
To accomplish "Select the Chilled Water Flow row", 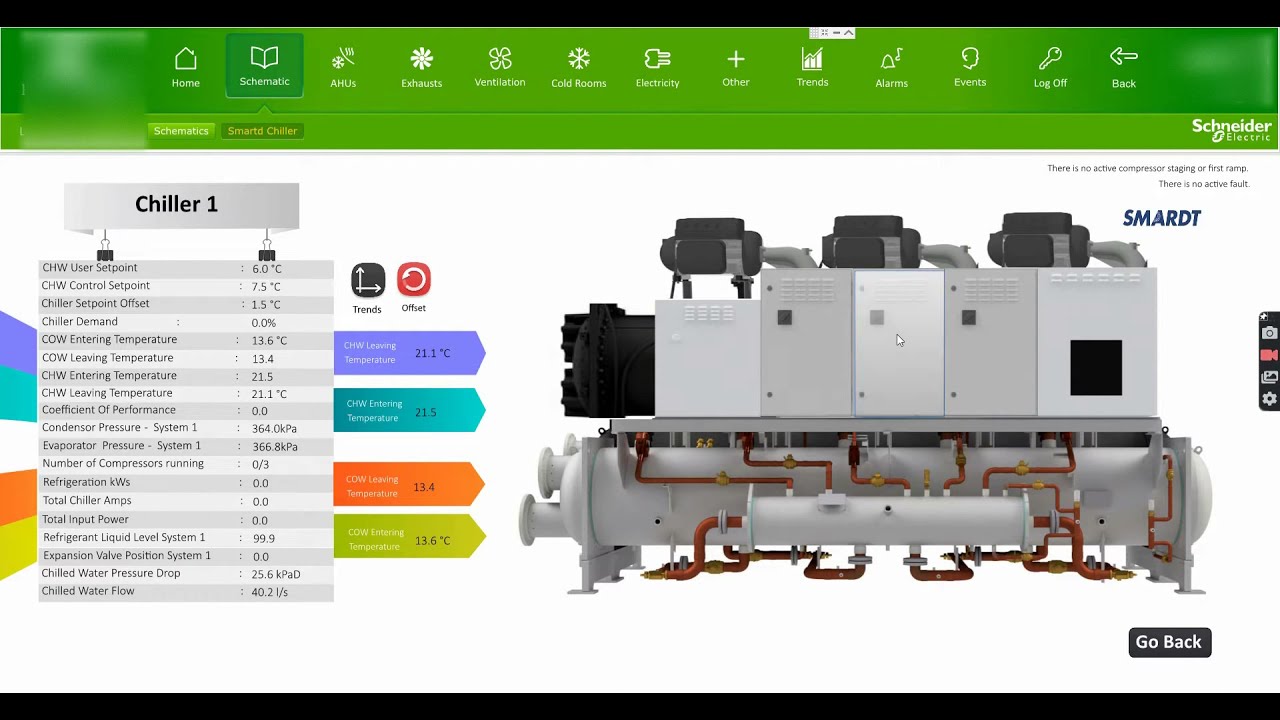I will click(186, 592).
